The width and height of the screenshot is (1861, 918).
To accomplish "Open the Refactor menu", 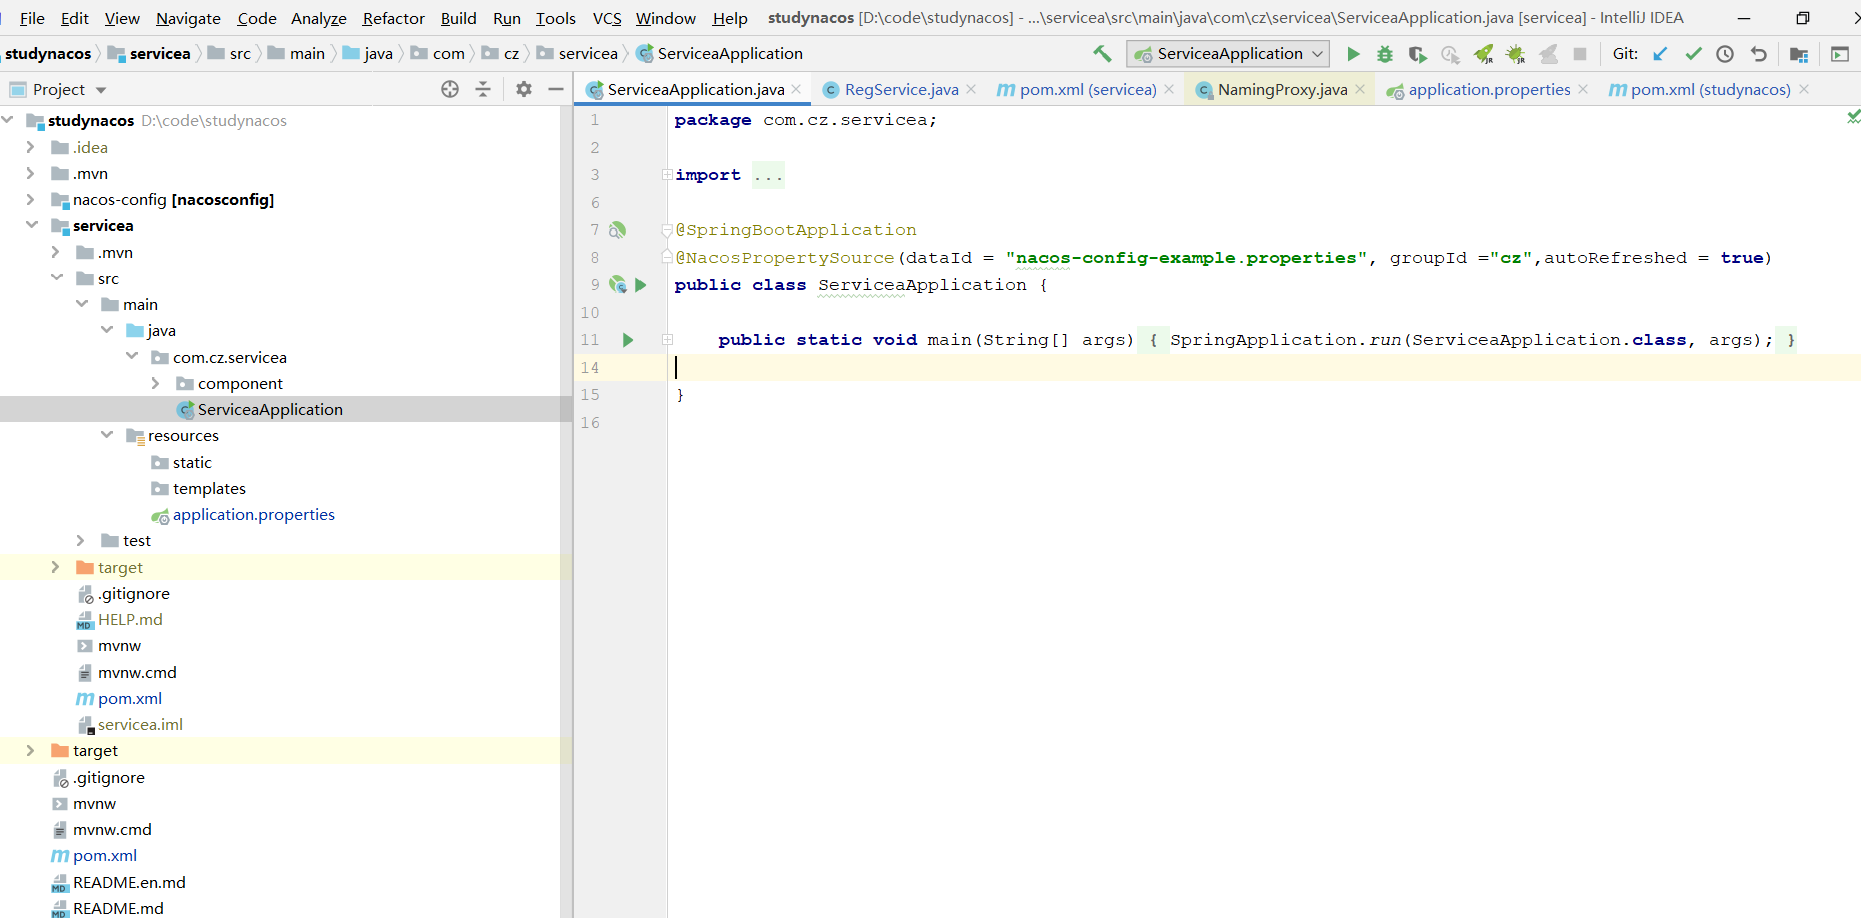I will point(393,18).
